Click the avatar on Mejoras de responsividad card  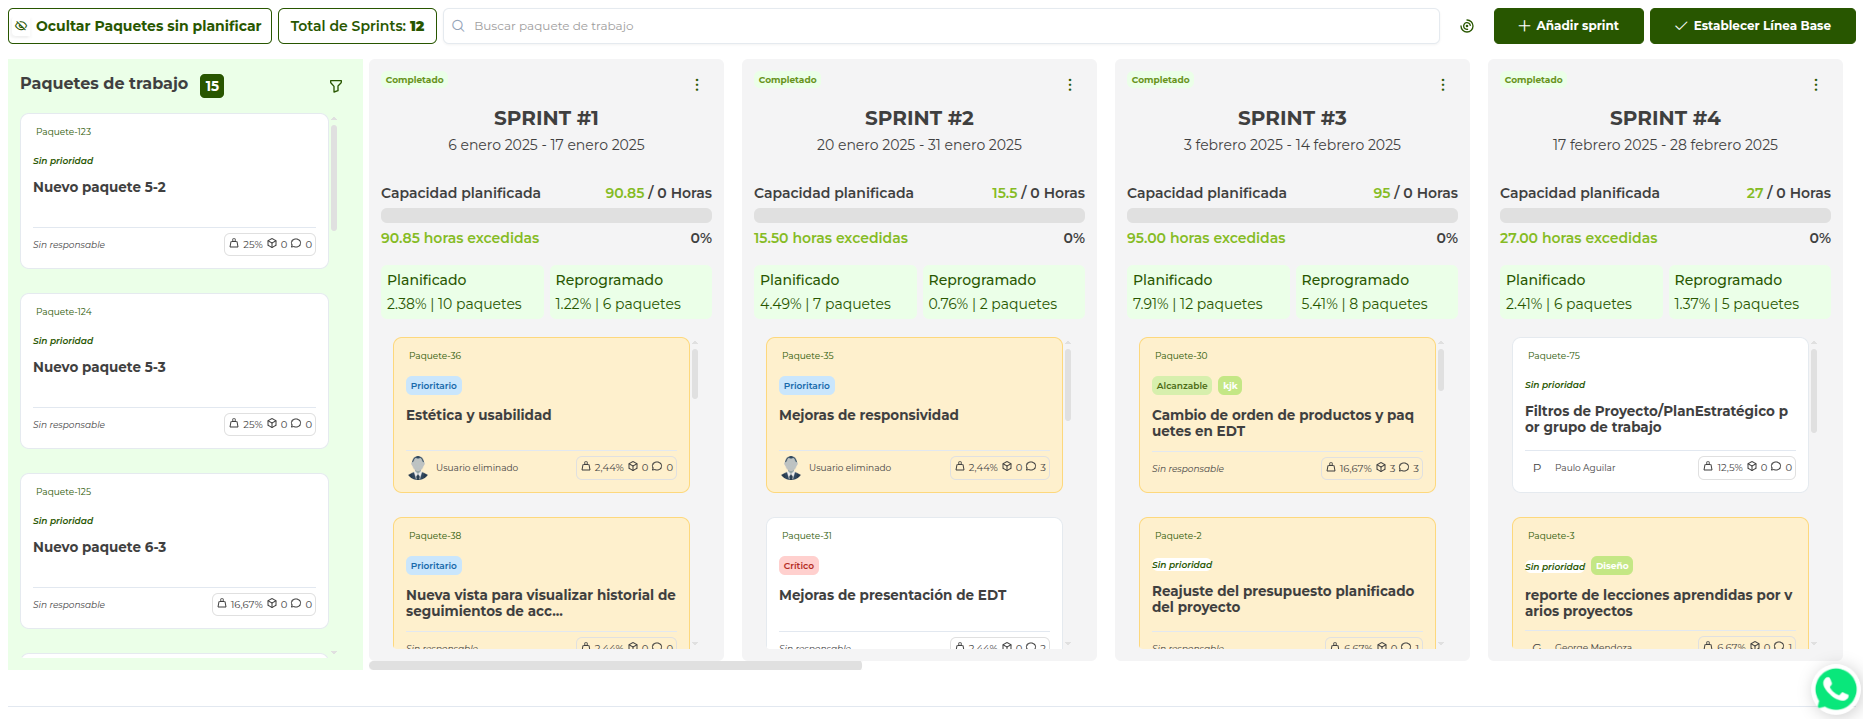pyautogui.click(x=791, y=467)
